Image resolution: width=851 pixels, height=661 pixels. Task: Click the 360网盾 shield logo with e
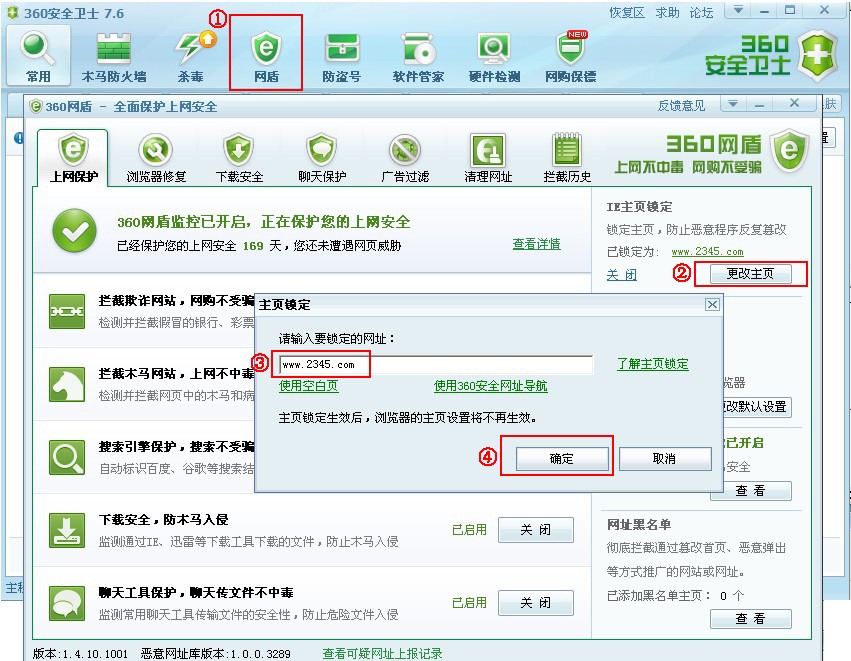(x=790, y=150)
